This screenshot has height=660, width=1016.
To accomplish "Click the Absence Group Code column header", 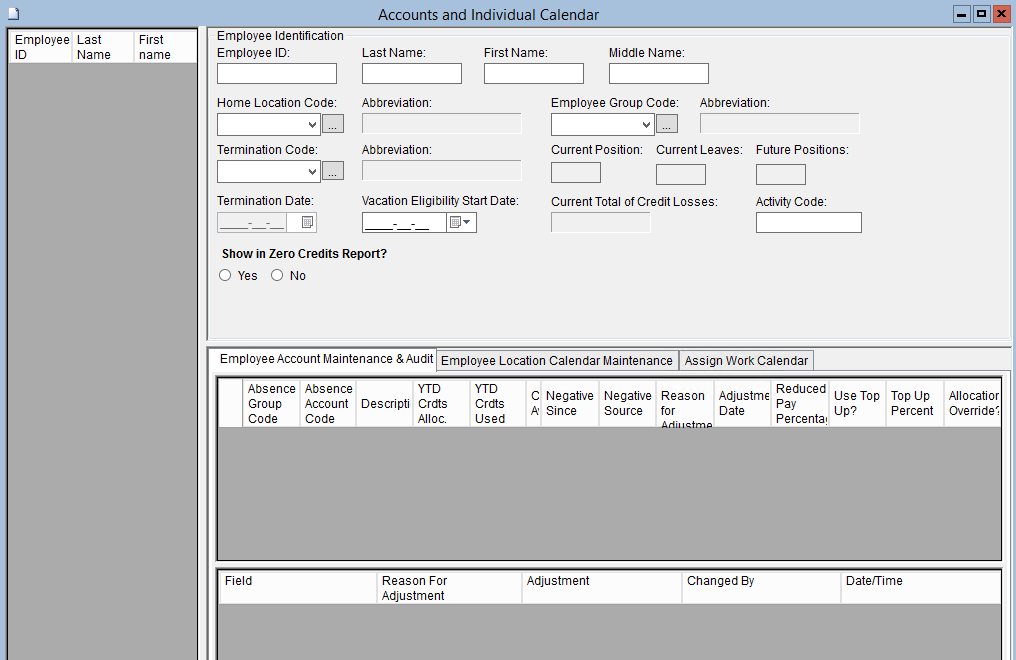I will coord(271,403).
